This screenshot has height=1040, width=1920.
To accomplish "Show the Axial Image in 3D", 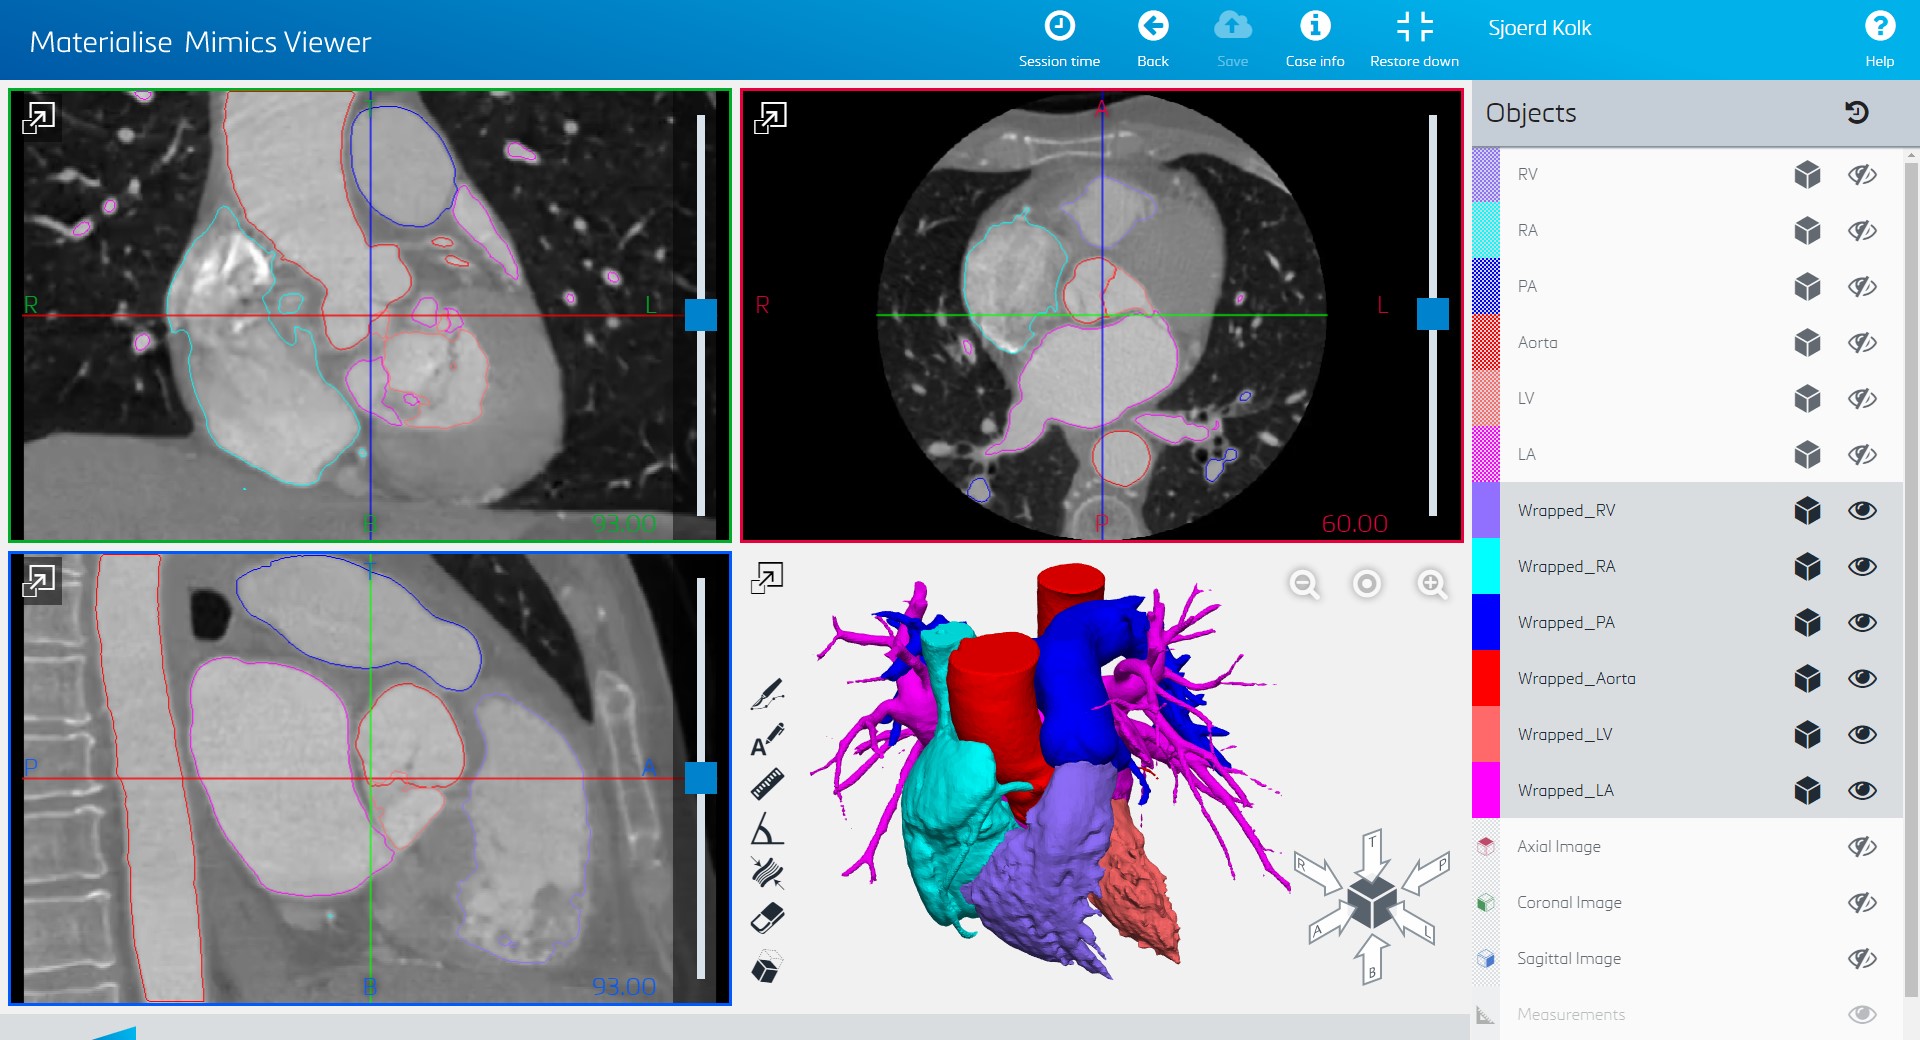I will (x=1862, y=847).
